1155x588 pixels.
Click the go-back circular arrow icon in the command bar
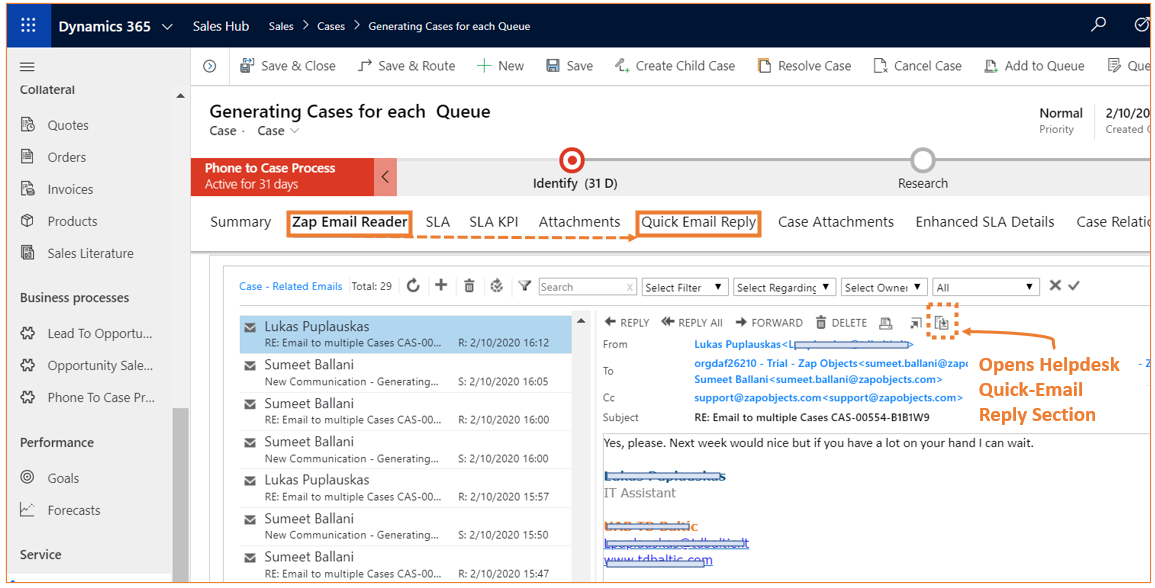[210, 66]
